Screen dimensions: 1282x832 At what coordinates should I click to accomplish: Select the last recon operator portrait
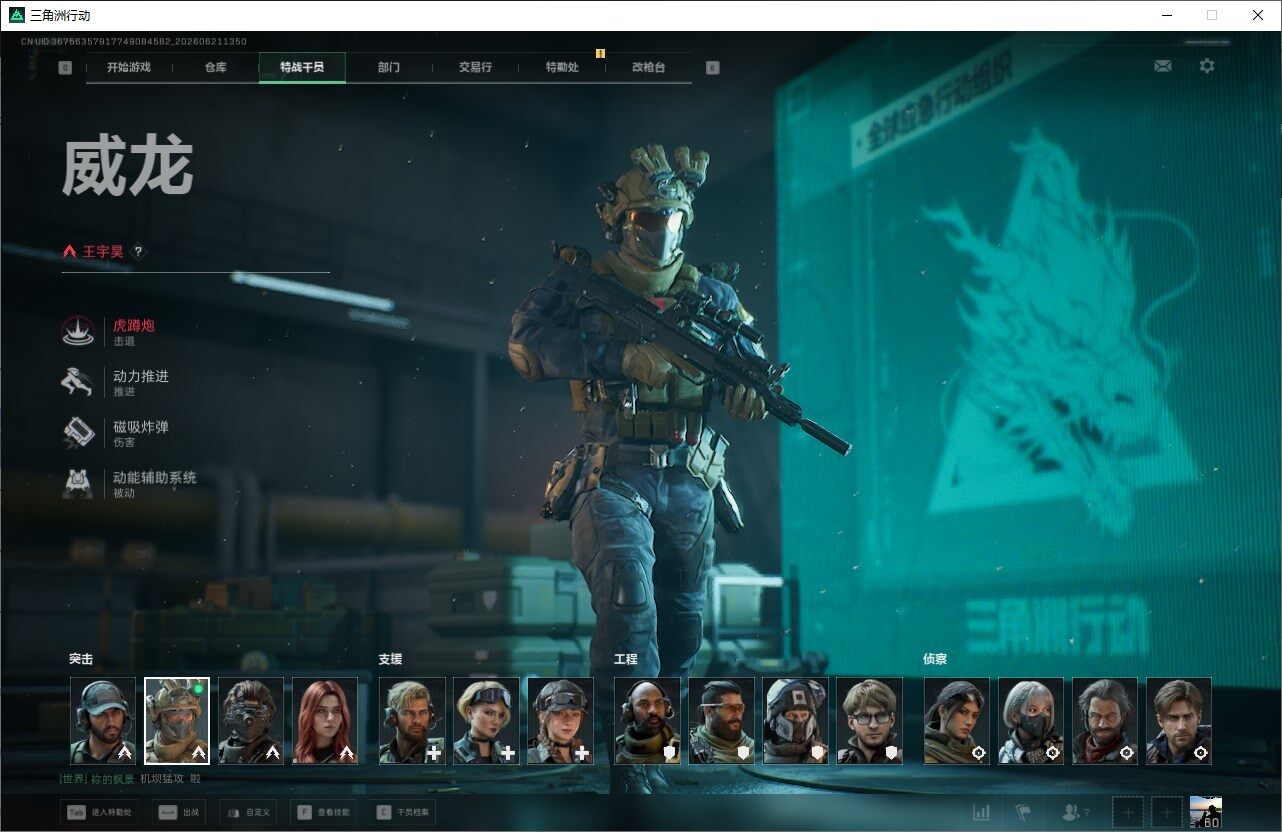[1179, 721]
